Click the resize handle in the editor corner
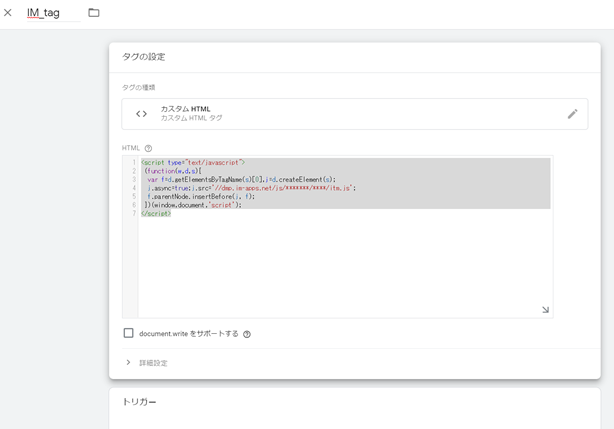614x429 pixels. point(545,310)
